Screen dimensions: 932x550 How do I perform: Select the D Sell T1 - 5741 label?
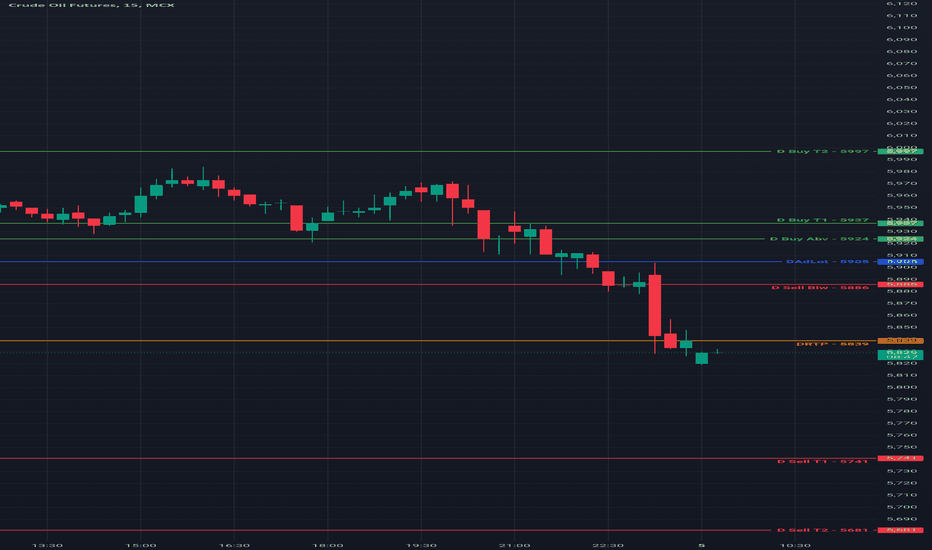click(x=823, y=461)
